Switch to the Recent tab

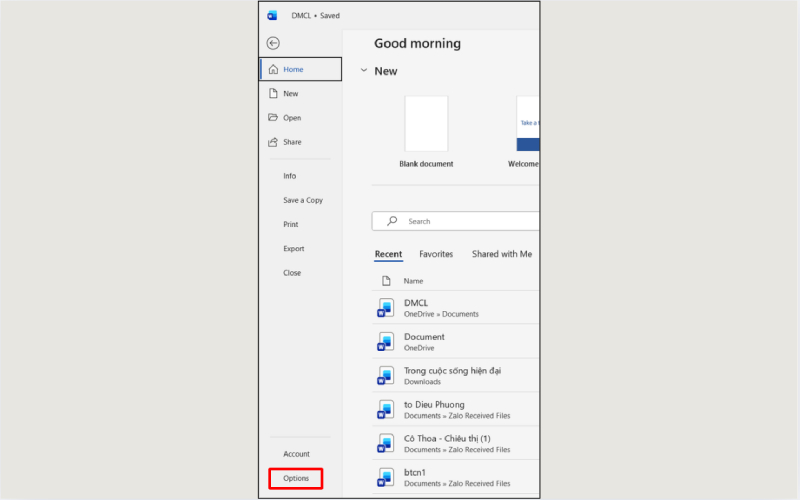click(x=388, y=254)
